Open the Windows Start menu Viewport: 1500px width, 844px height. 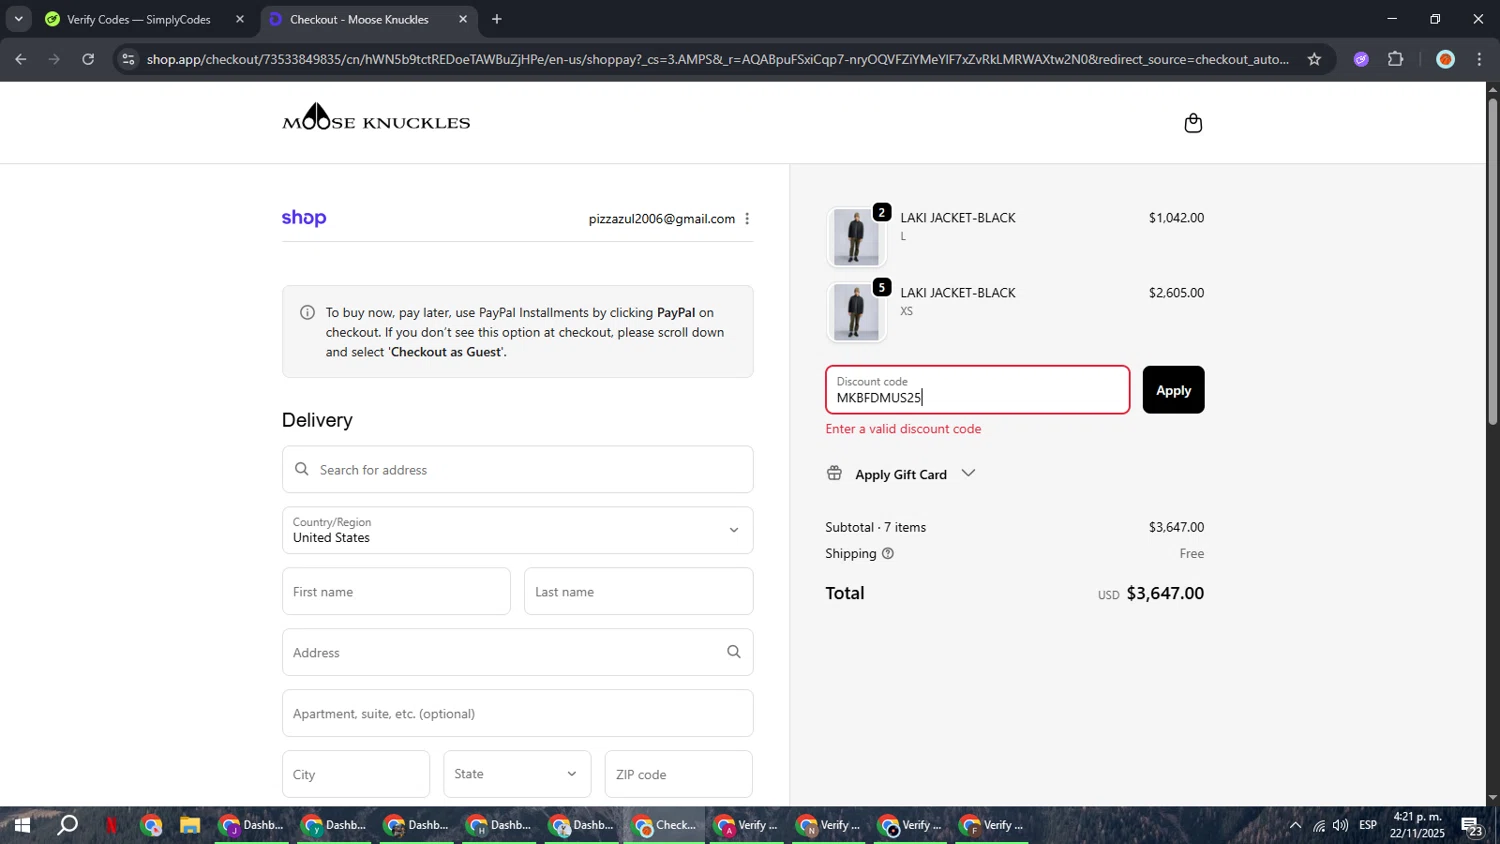point(21,825)
